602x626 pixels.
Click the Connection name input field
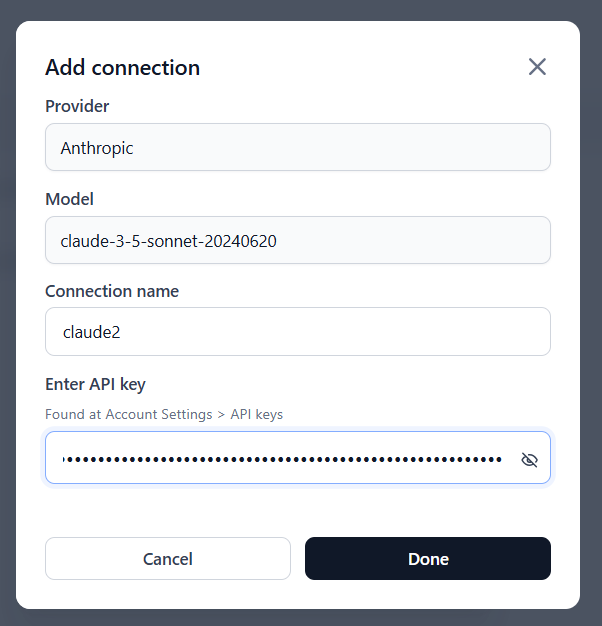pos(297,331)
